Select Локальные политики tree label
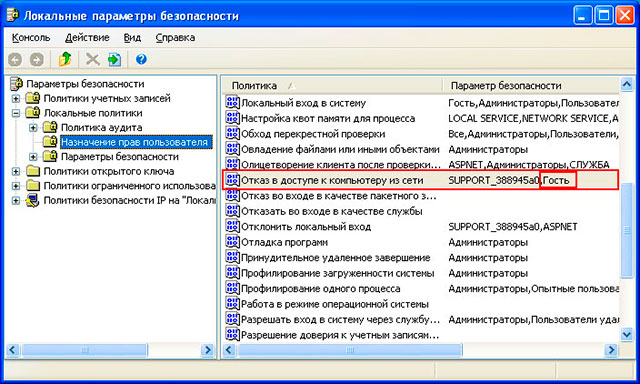The height and width of the screenshot is (384, 640). tap(93, 113)
